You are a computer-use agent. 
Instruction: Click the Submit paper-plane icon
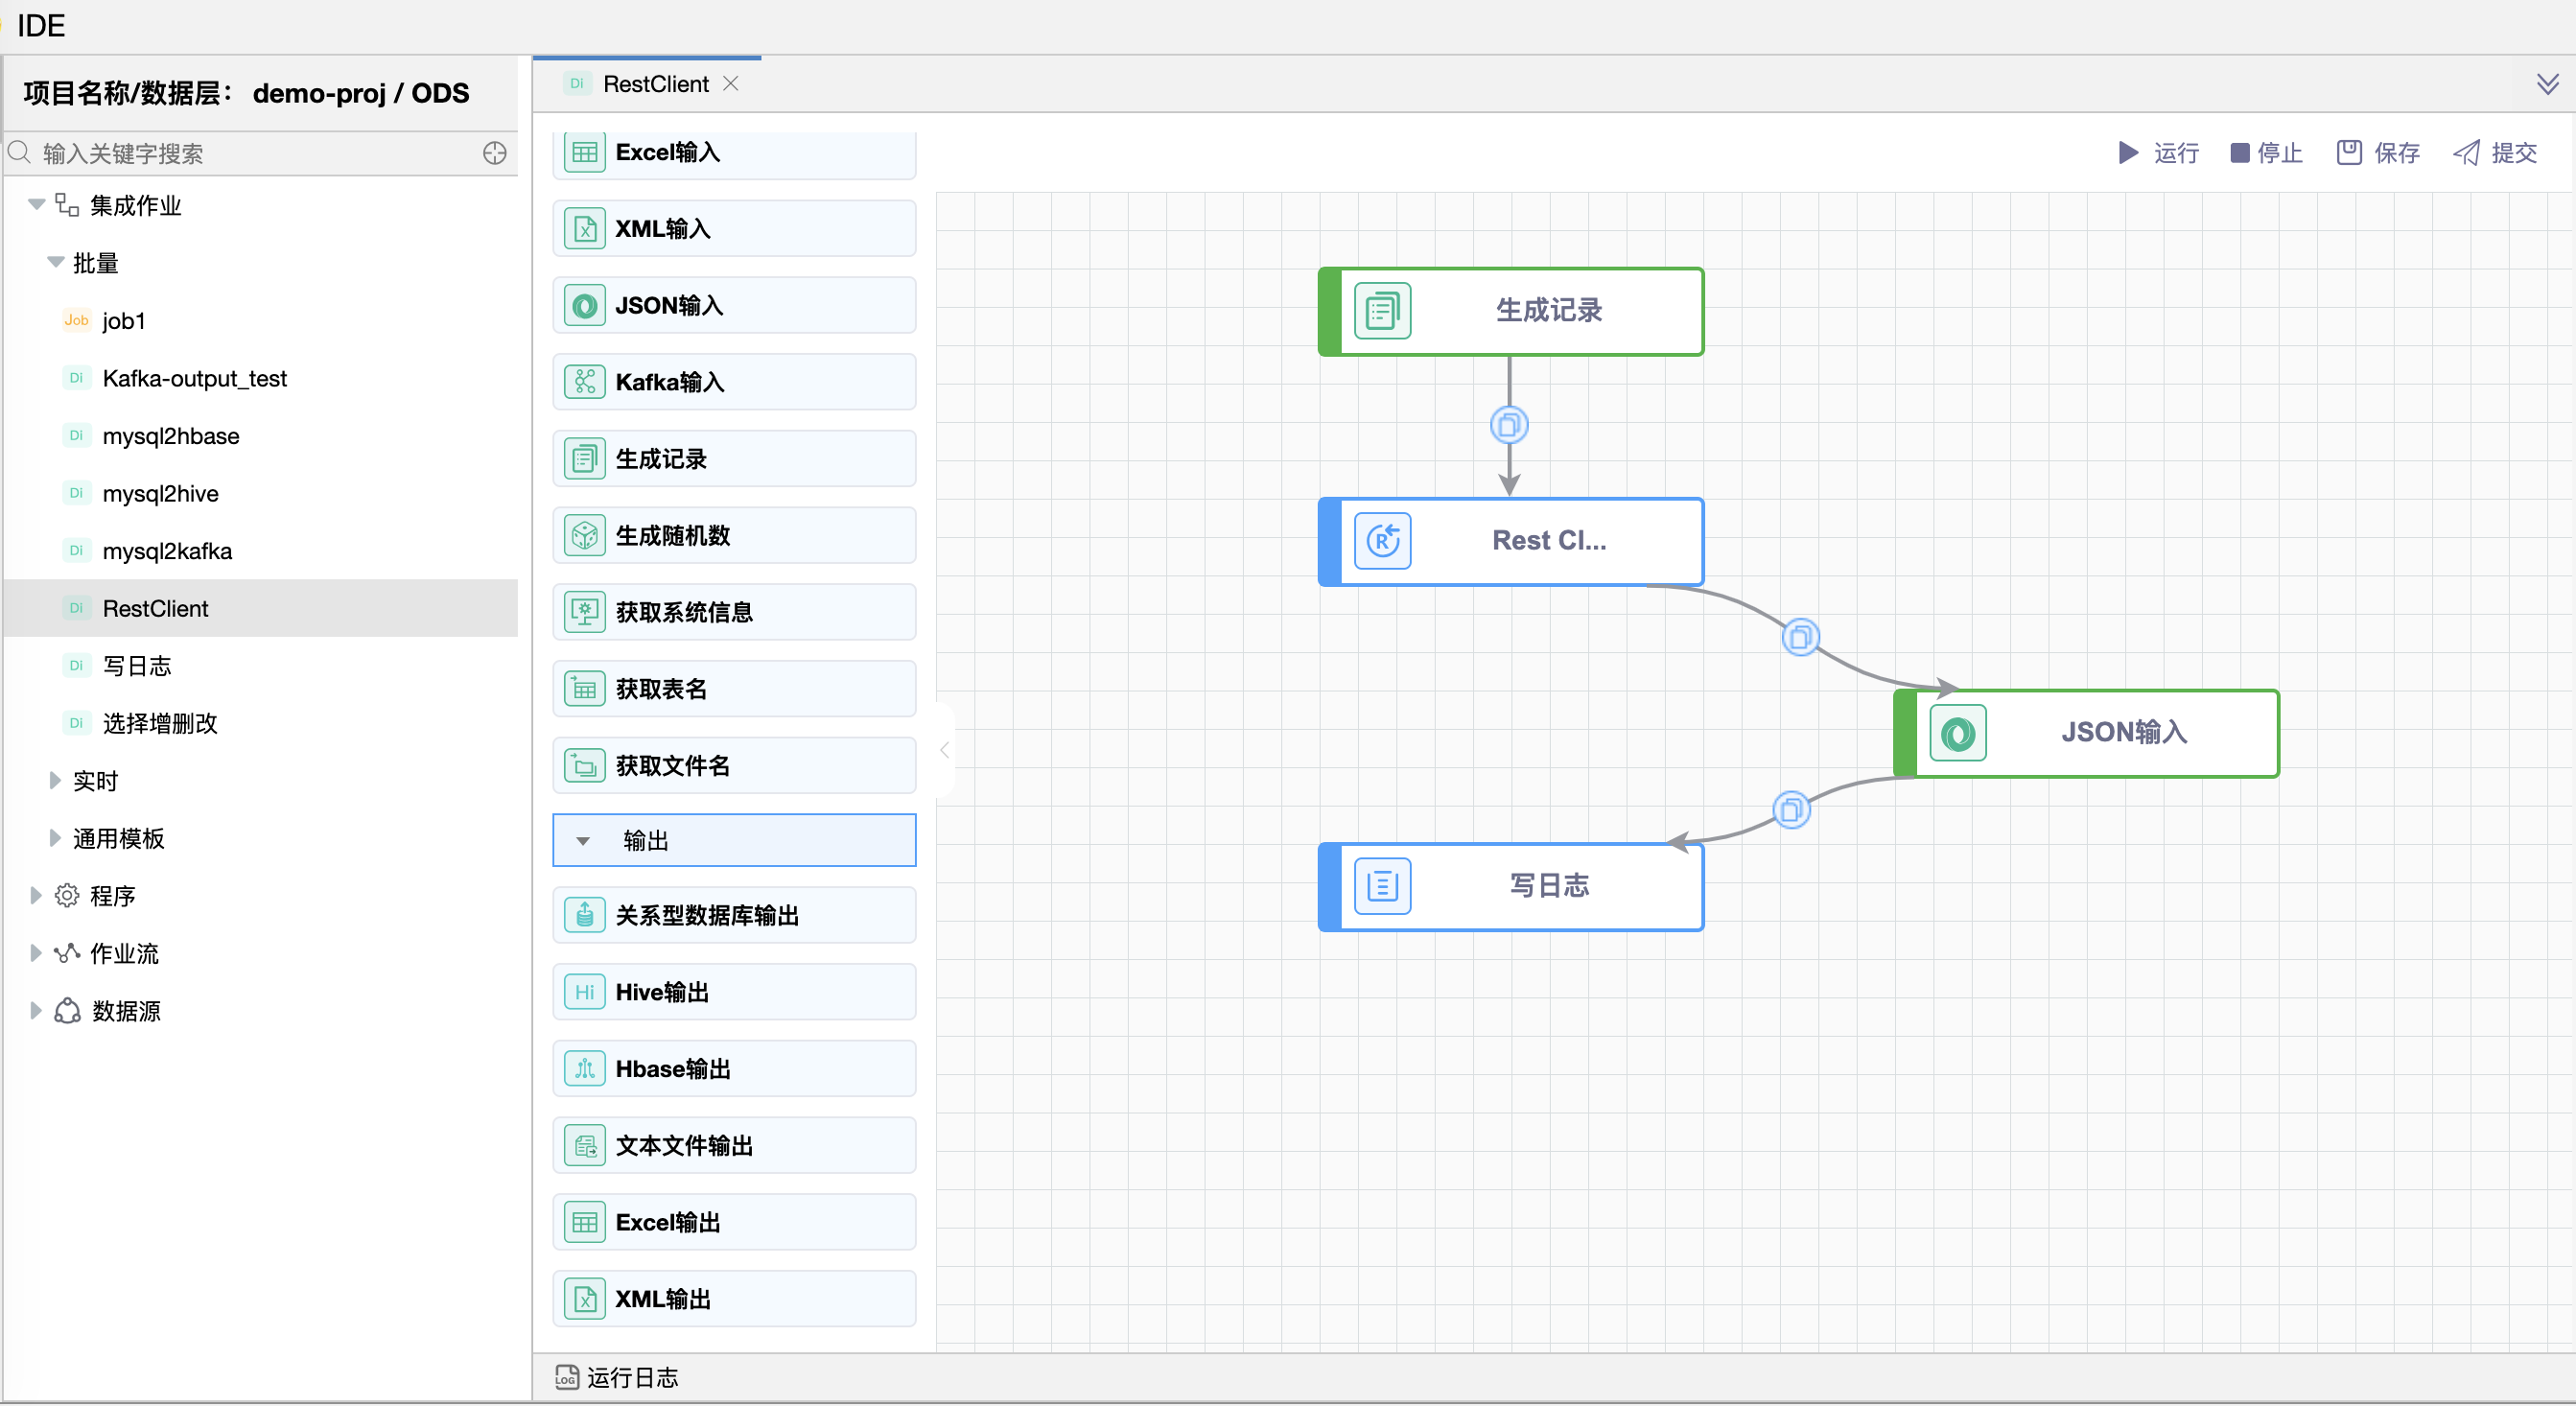point(2466,152)
